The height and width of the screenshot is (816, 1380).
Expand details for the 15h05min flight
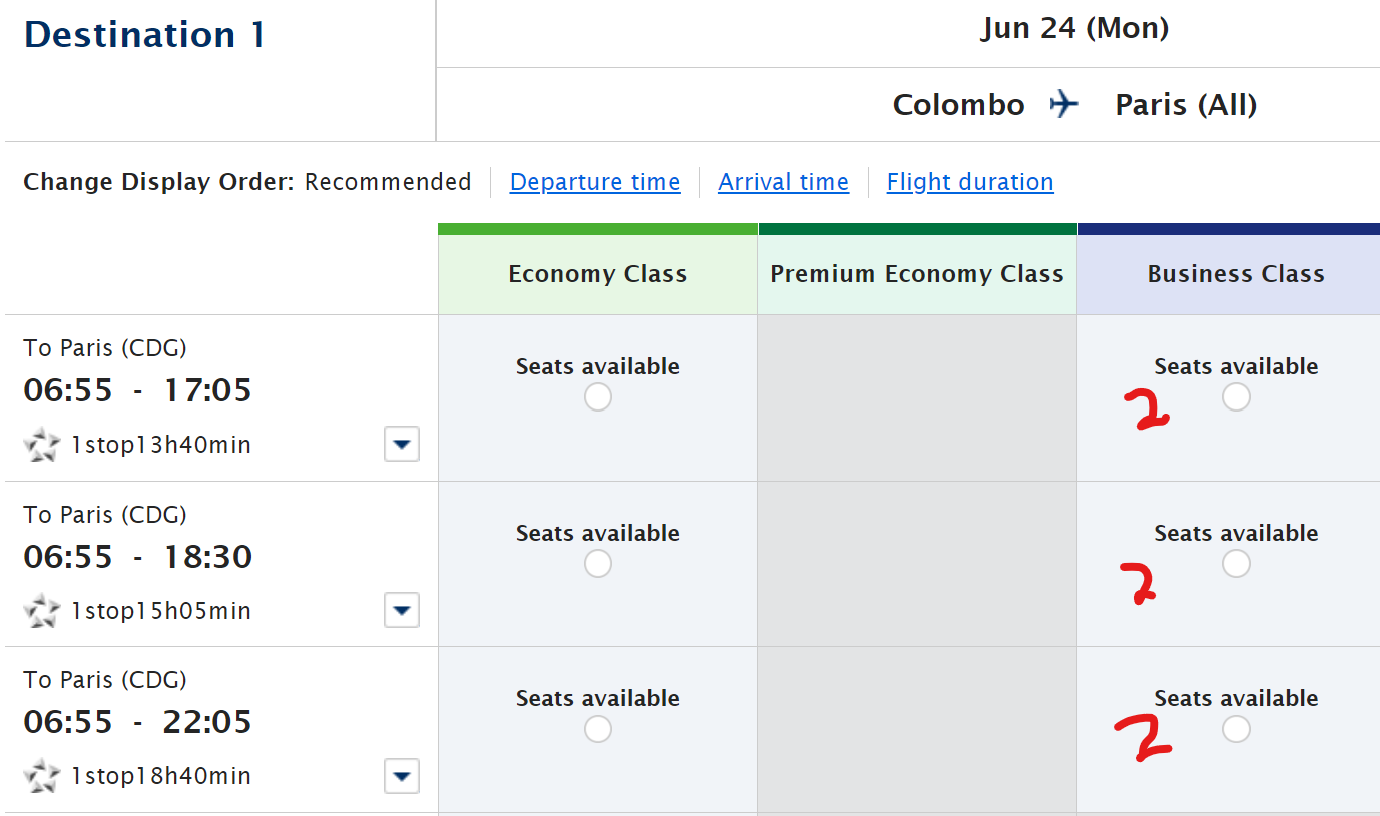click(x=402, y=610)
